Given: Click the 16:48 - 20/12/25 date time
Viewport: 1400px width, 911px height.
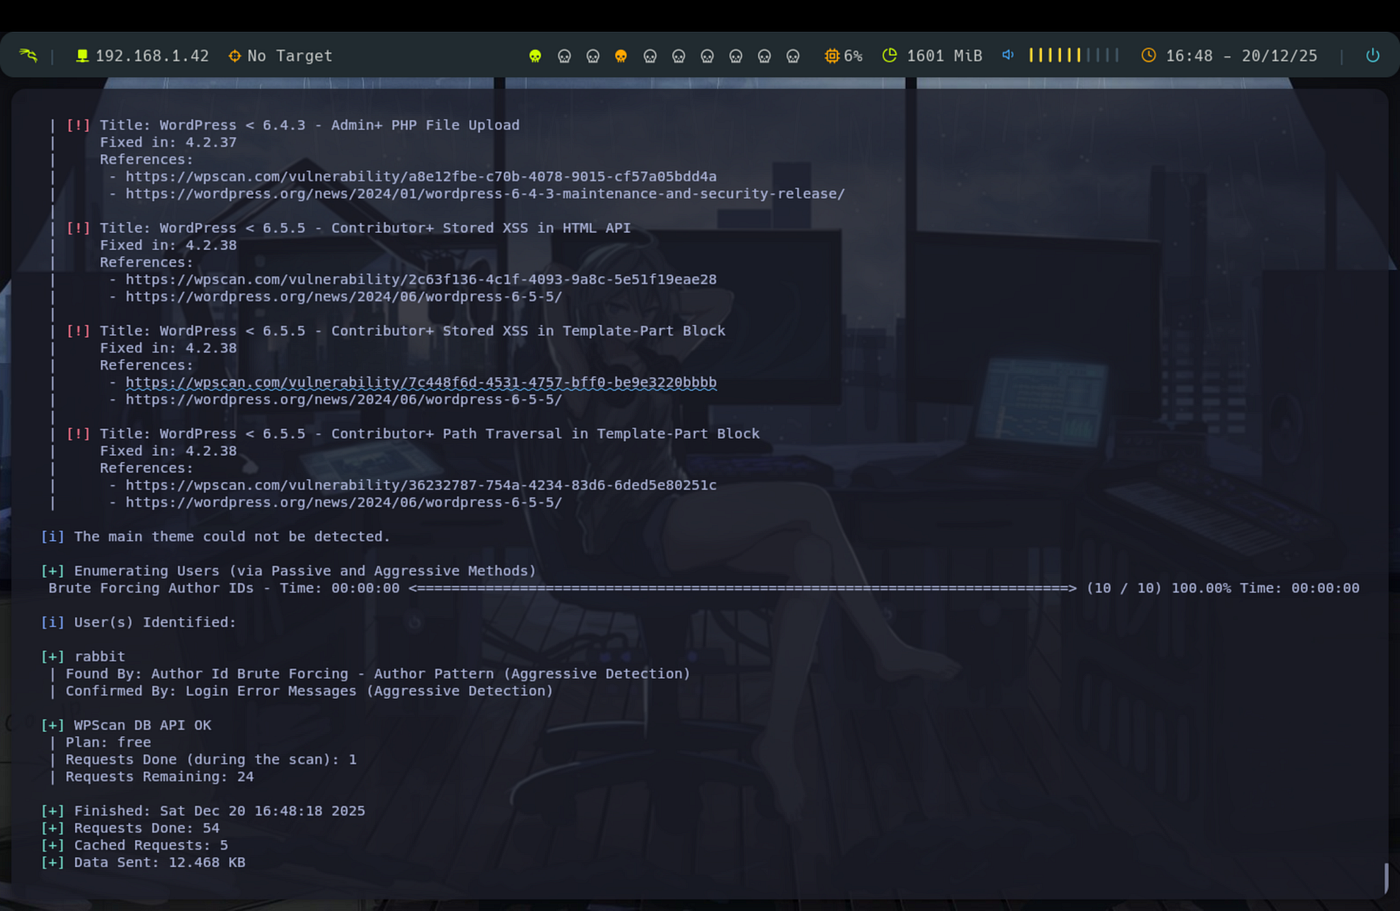Looking at the screenshot, I should click(x=1242, y=56).
